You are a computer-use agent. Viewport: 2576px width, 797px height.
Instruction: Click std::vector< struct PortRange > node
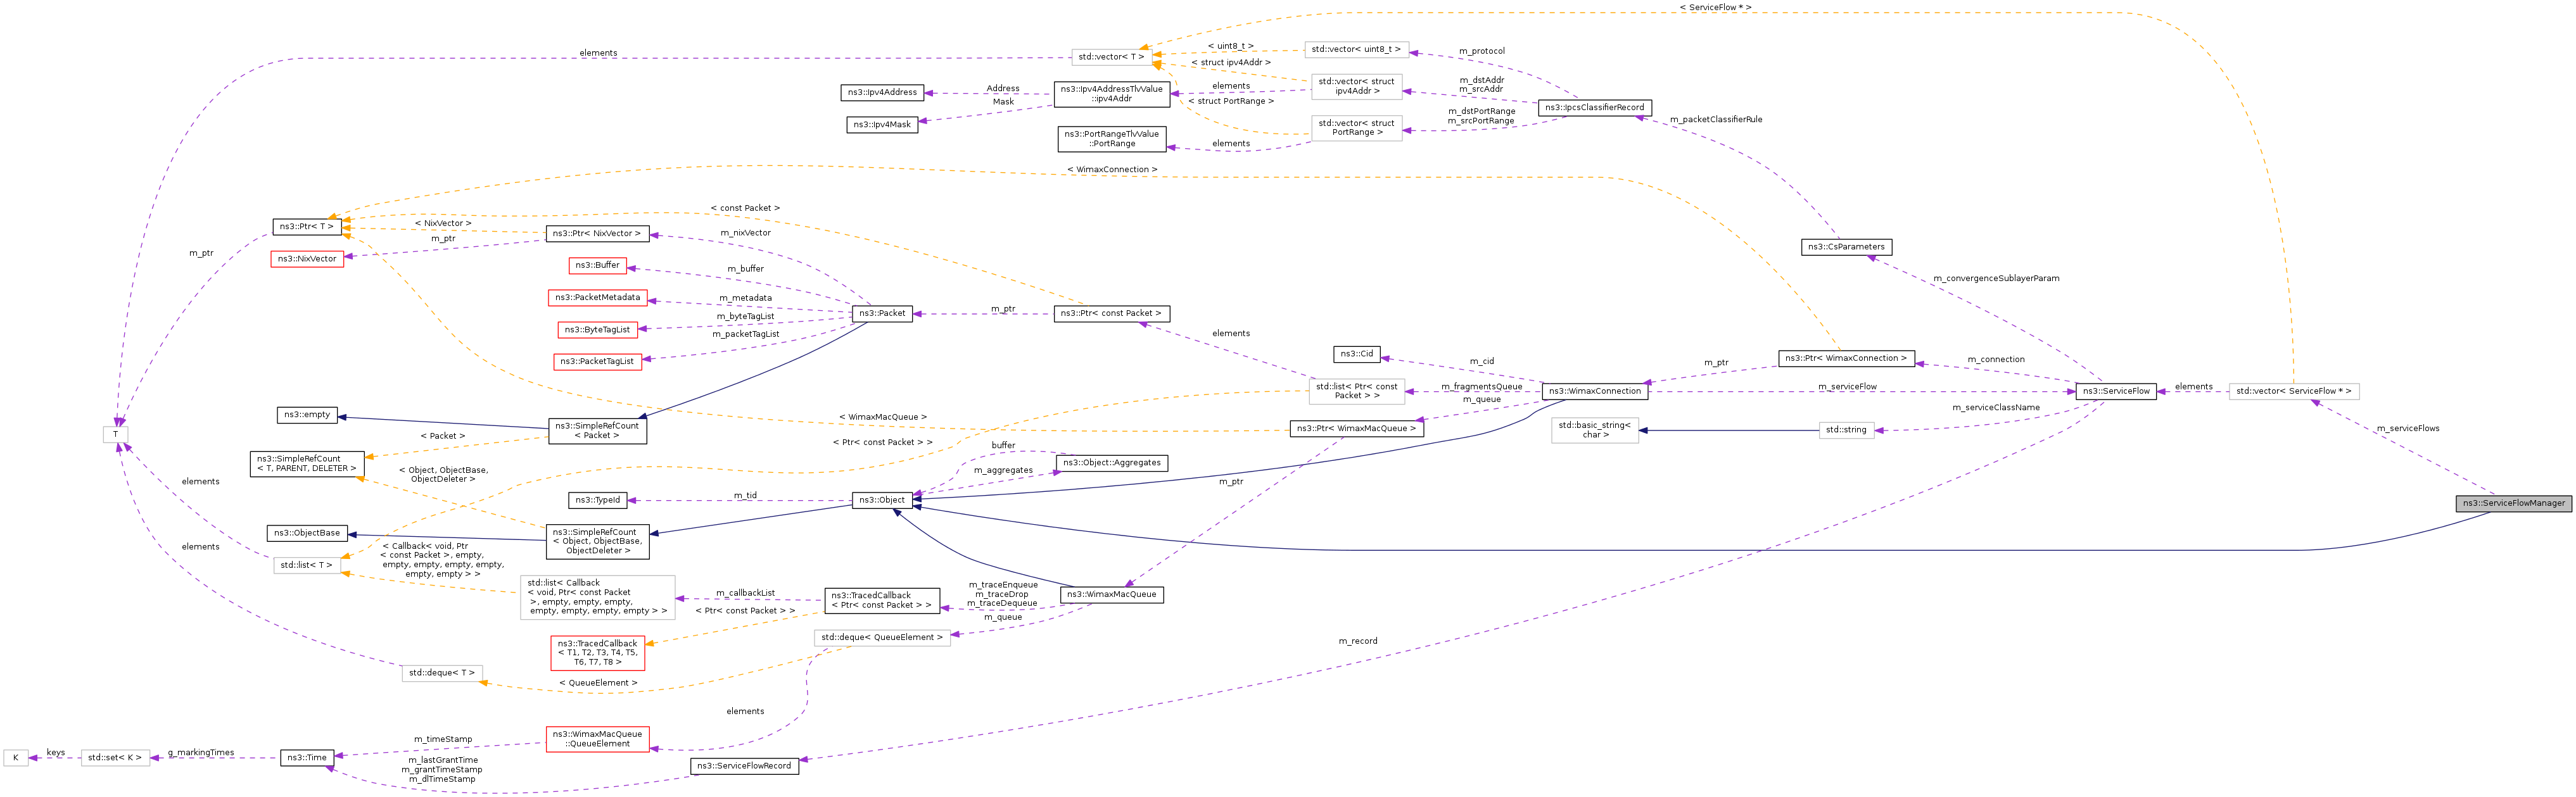1356,128
